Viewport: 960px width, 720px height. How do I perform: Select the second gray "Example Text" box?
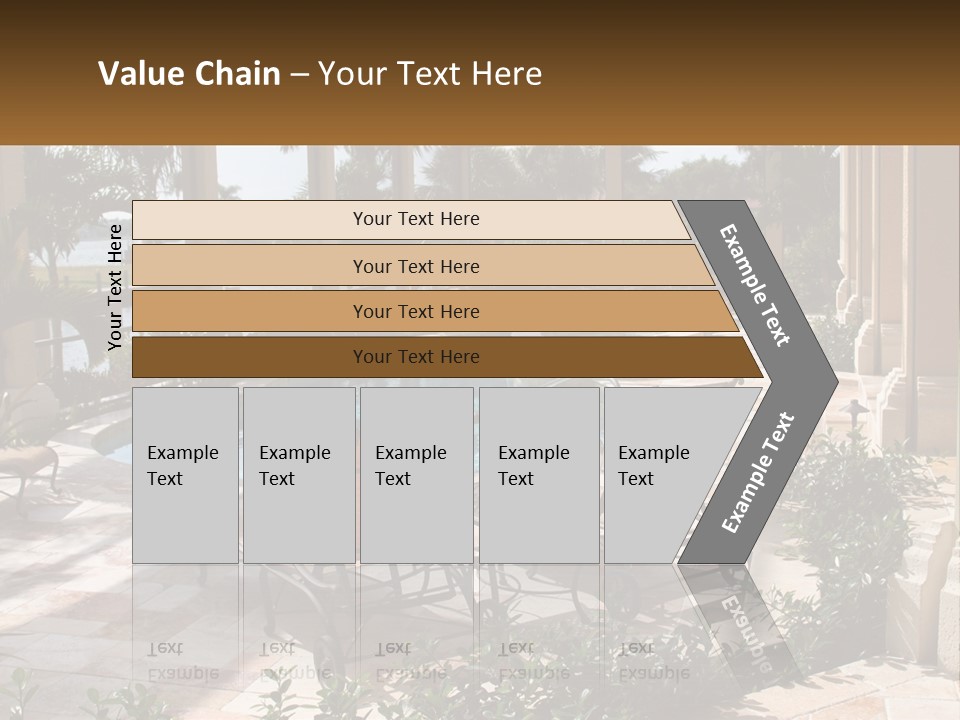coord(298,475)
